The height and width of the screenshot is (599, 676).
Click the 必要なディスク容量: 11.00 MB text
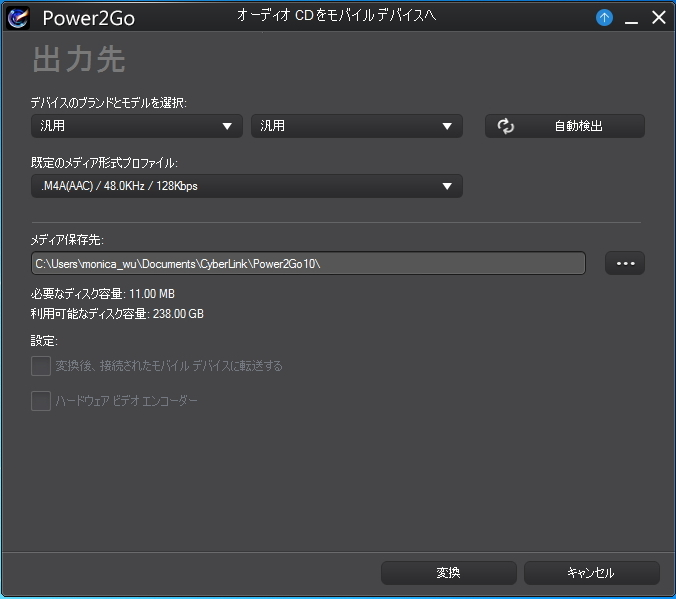coord(103,294)
